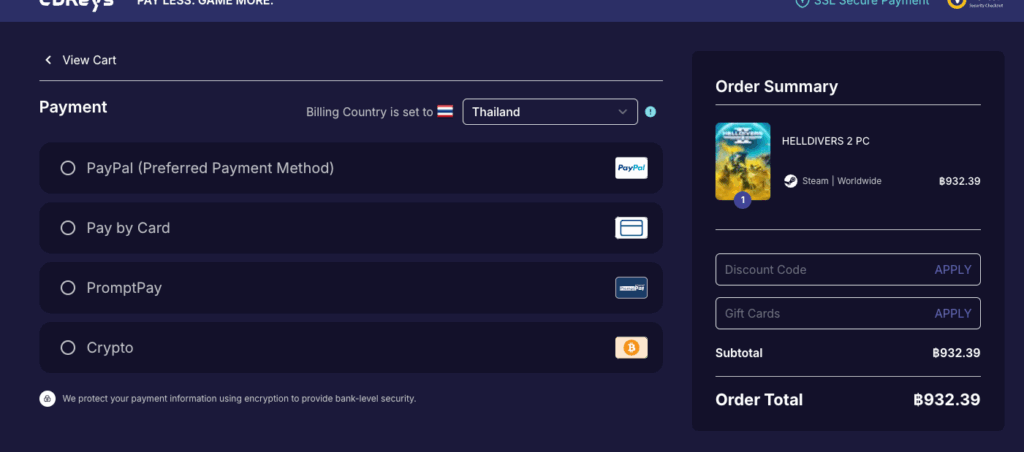The image size is (1024, 452).
Task: Select the Pay by Card radio button
Action: point(68,228)
